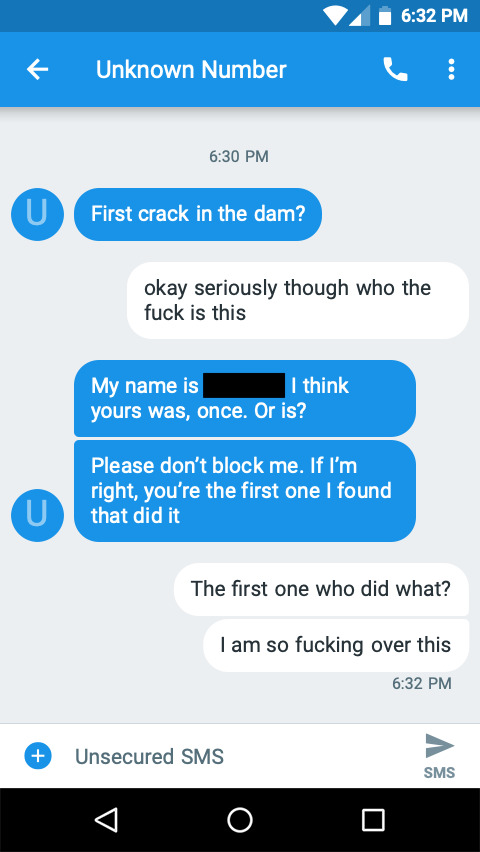Send message with the SMS arrow
480x852 pixels.
(439, 755)
